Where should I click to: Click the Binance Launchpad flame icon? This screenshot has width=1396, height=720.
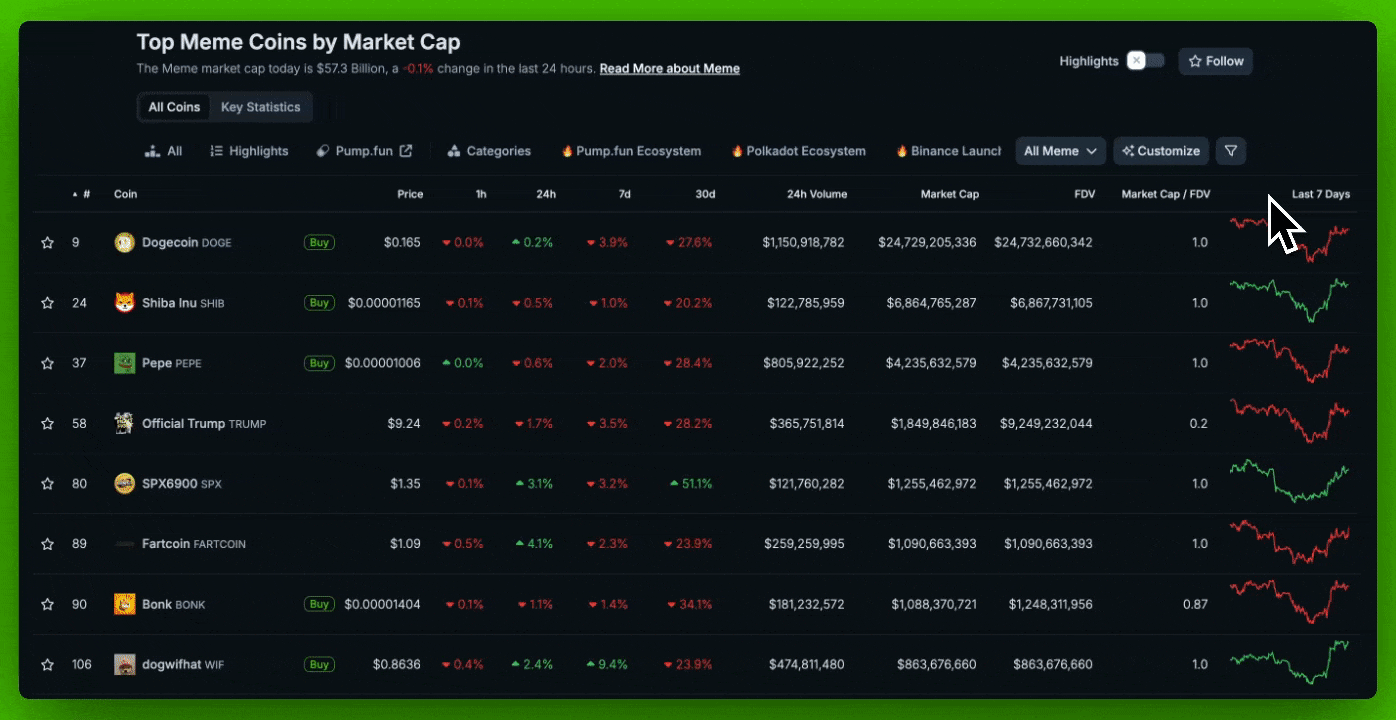[901, 151]
